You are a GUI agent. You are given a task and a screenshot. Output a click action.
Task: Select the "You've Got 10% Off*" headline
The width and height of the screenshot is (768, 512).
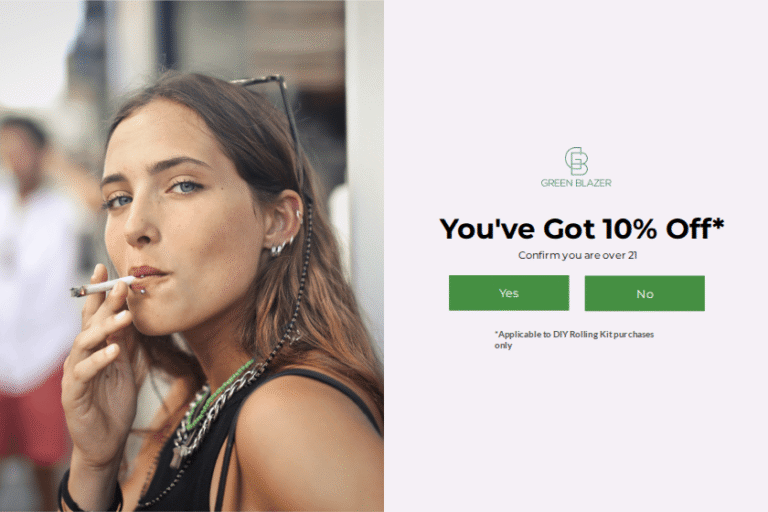581,228
